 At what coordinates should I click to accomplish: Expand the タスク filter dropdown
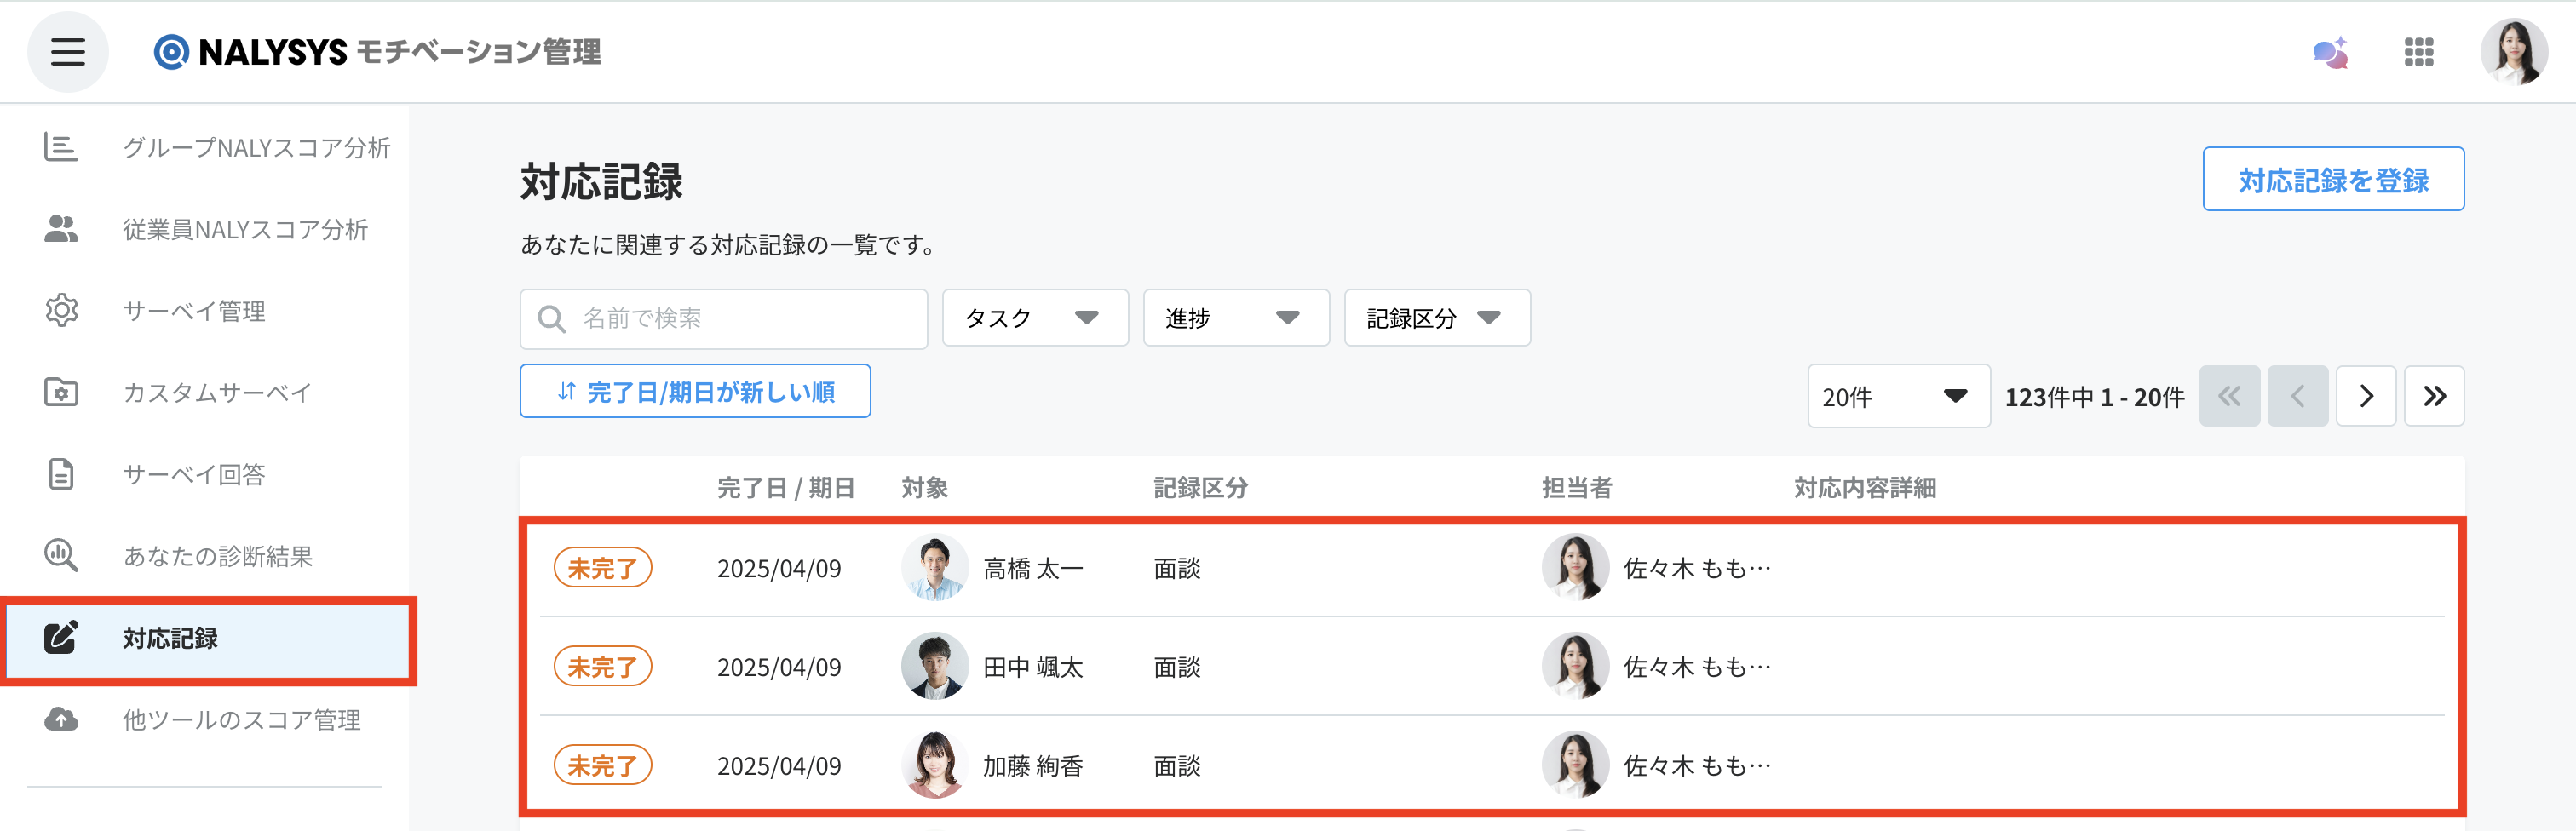point(1035,318)
